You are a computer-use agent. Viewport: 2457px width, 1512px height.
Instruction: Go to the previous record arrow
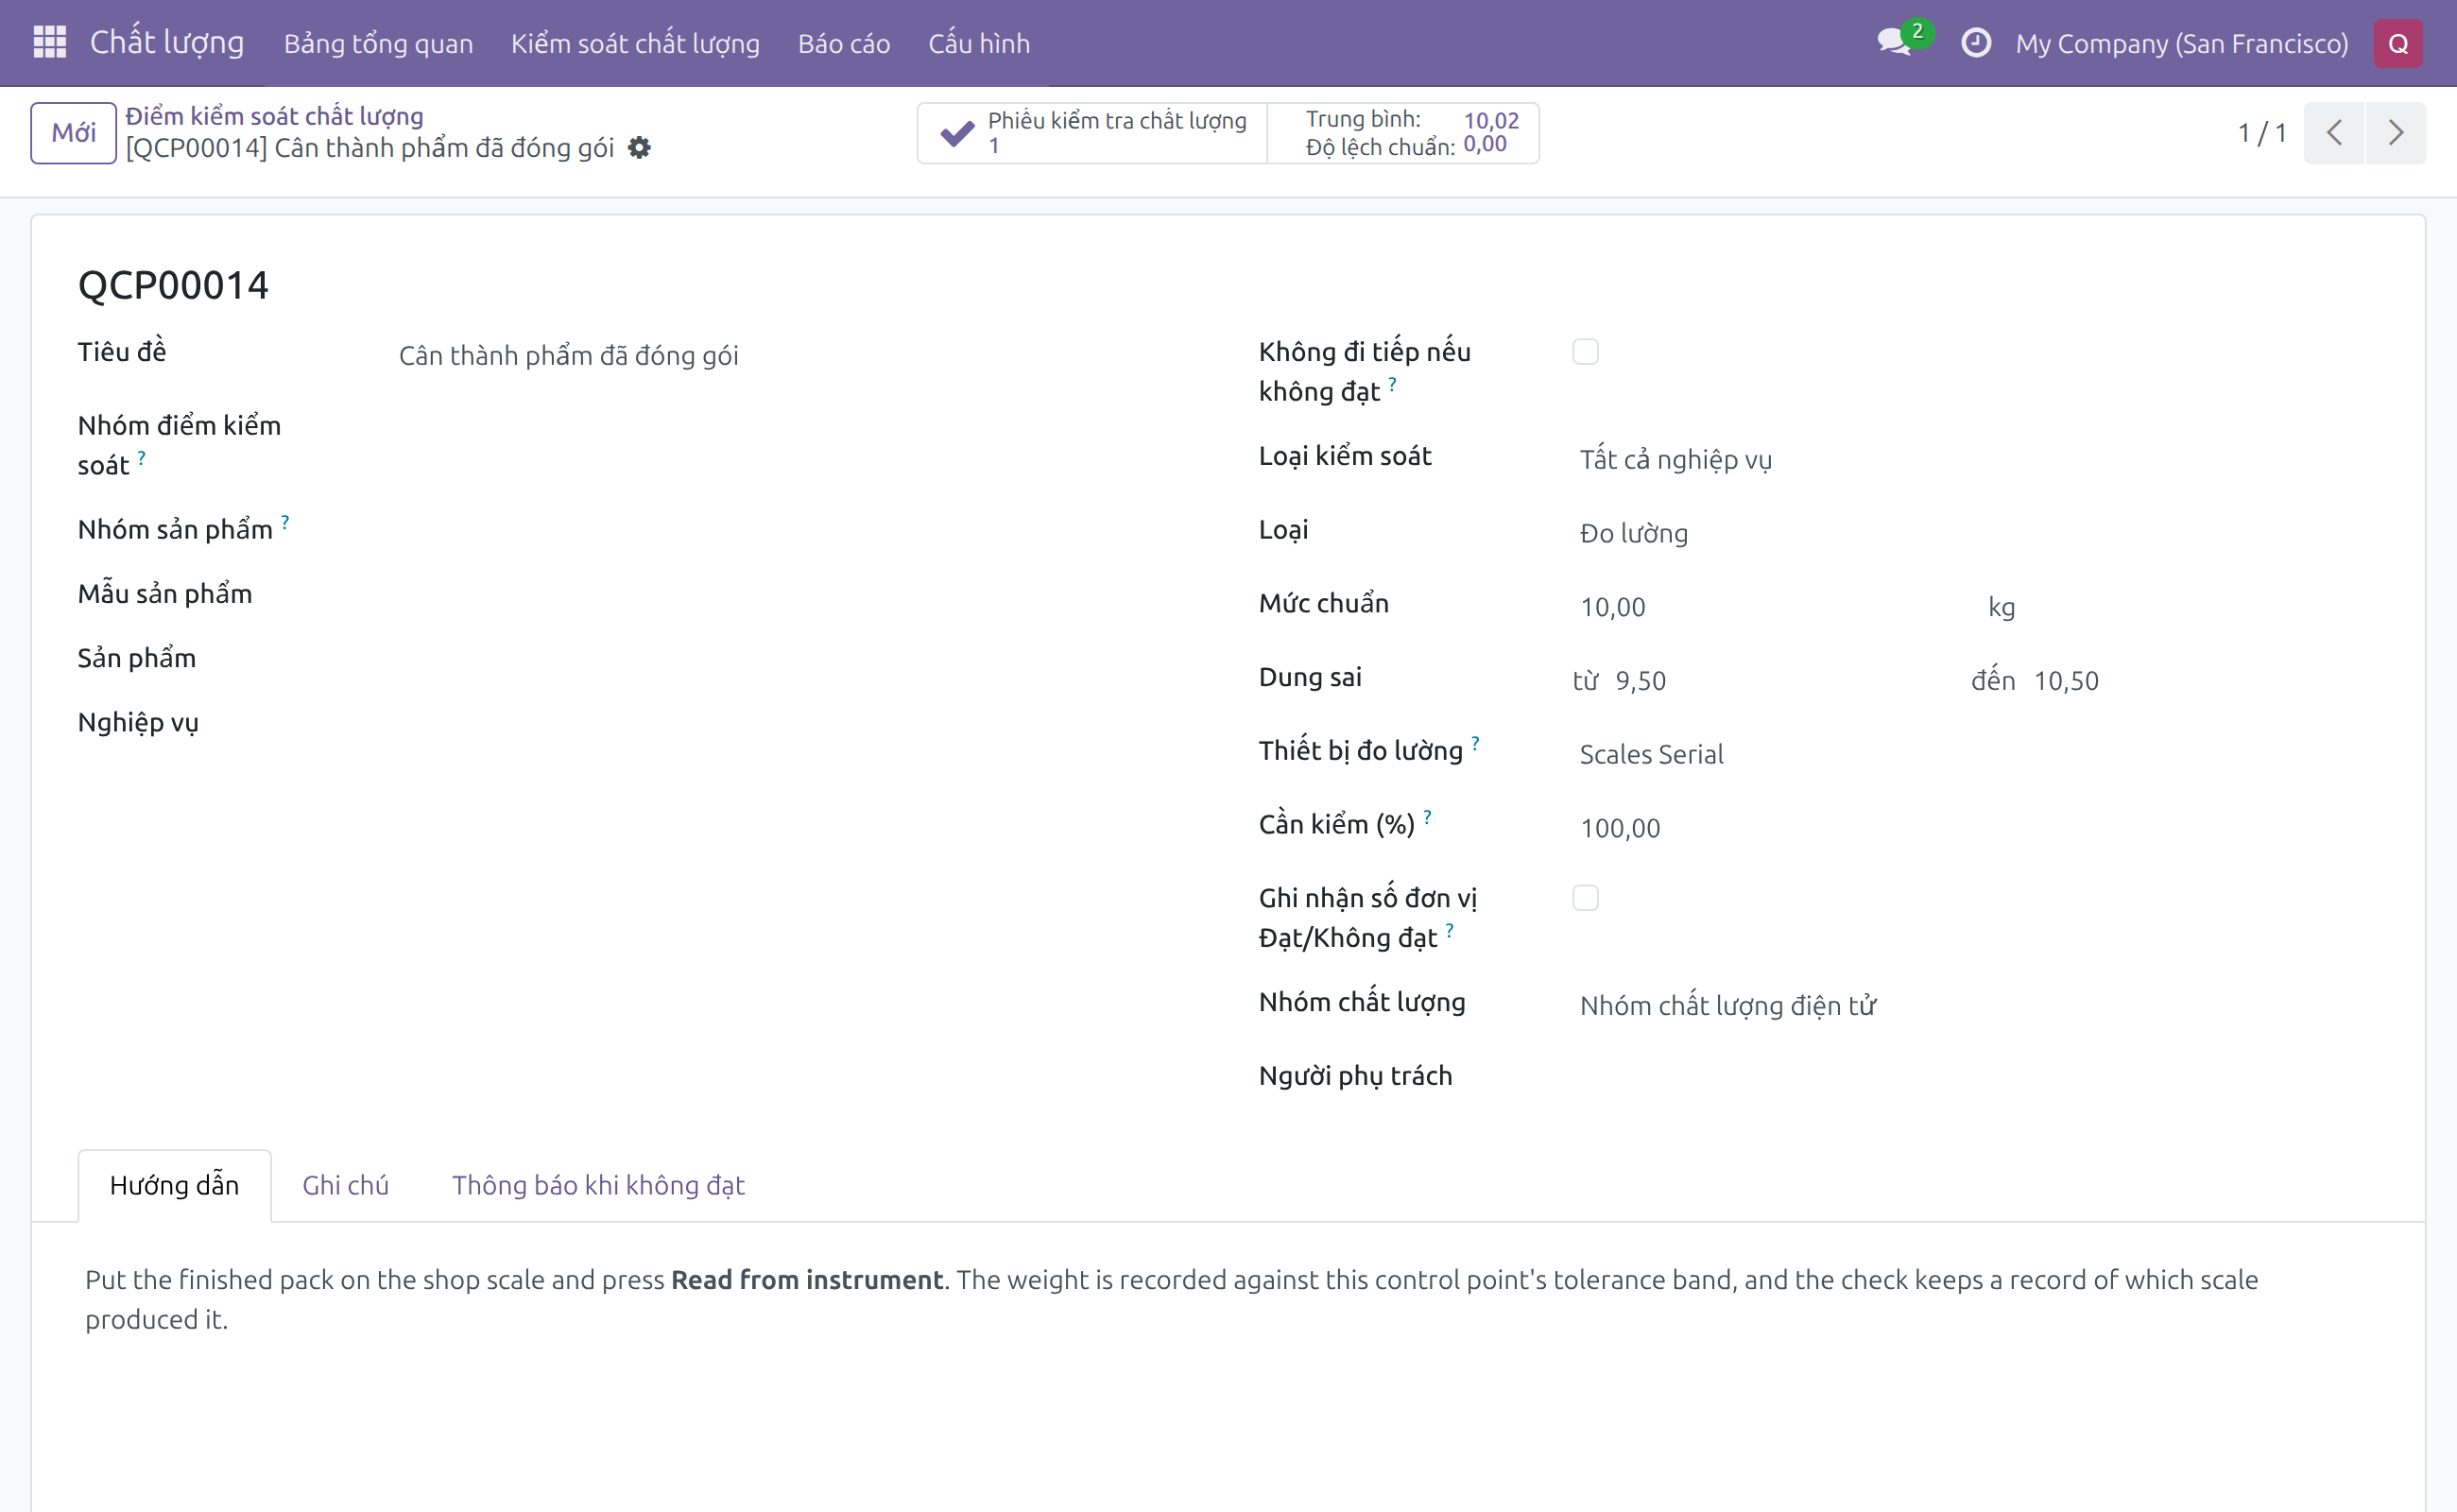[x=2334, y=133]
